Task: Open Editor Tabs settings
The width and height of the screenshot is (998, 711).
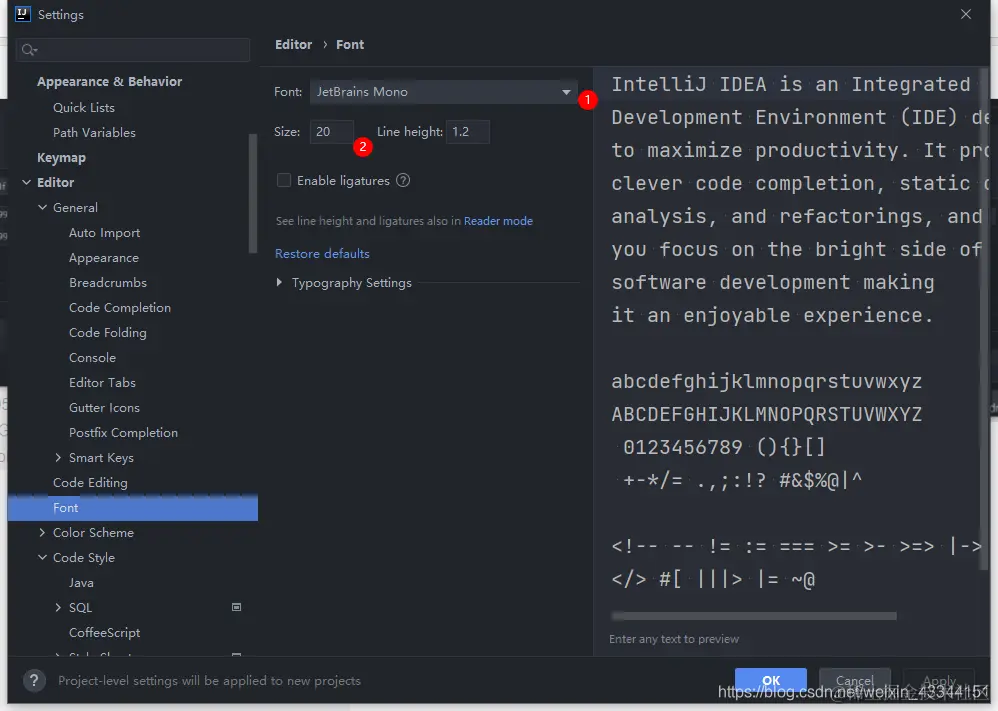Action: tap(102, 383)
